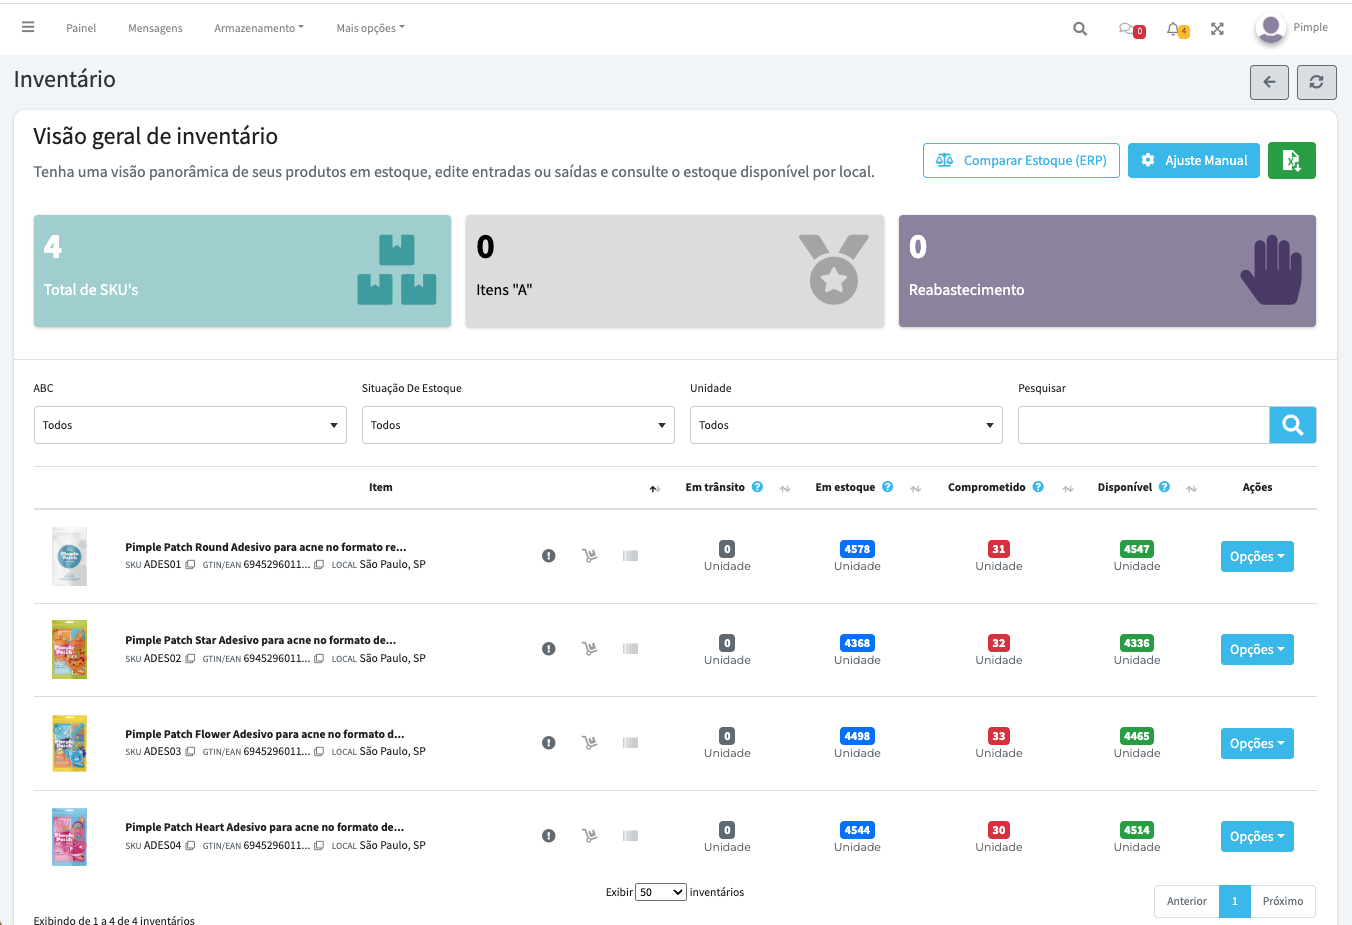The height and width of the screenshot is (925, 1352).
Task: Open Opções for Pimple Patch Heart
Action: coord(1257,837)
